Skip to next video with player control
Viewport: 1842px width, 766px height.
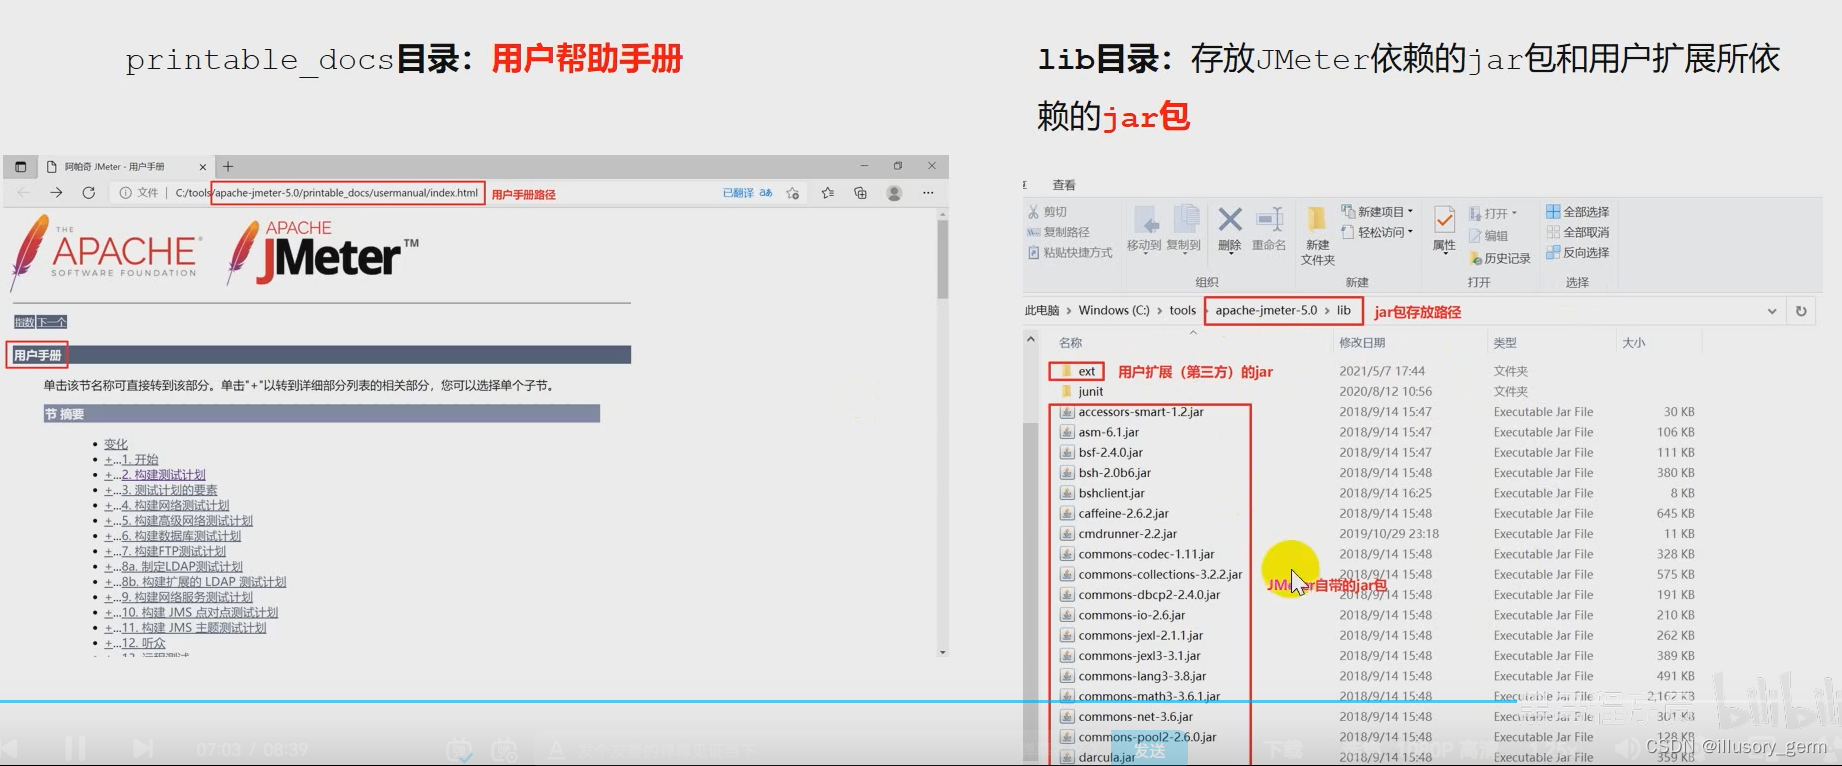click(143, 748)
